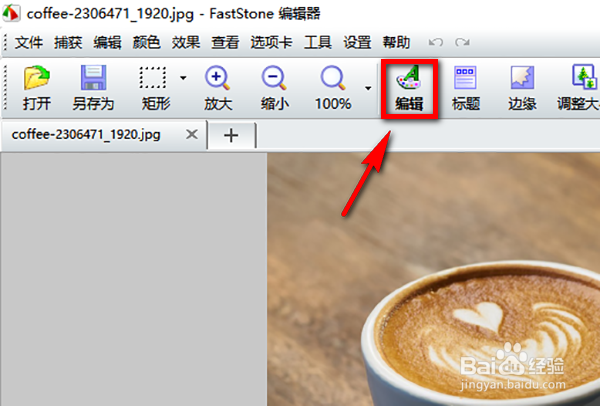The image size is (600, 406).
Task: Open the 设置 menu
Action: 357,42
